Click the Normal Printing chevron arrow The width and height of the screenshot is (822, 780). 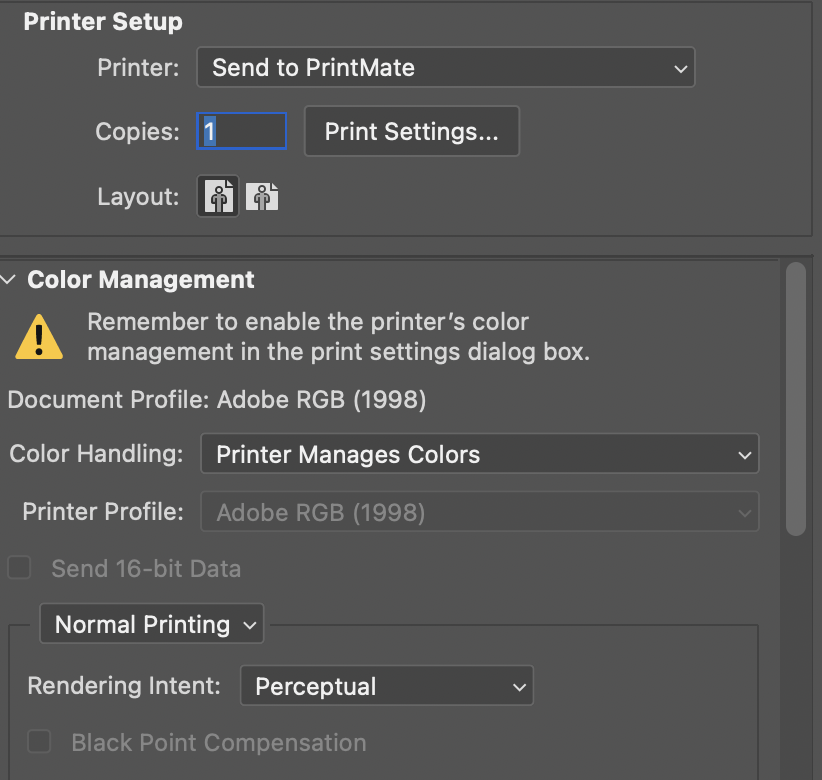(250, 625)
